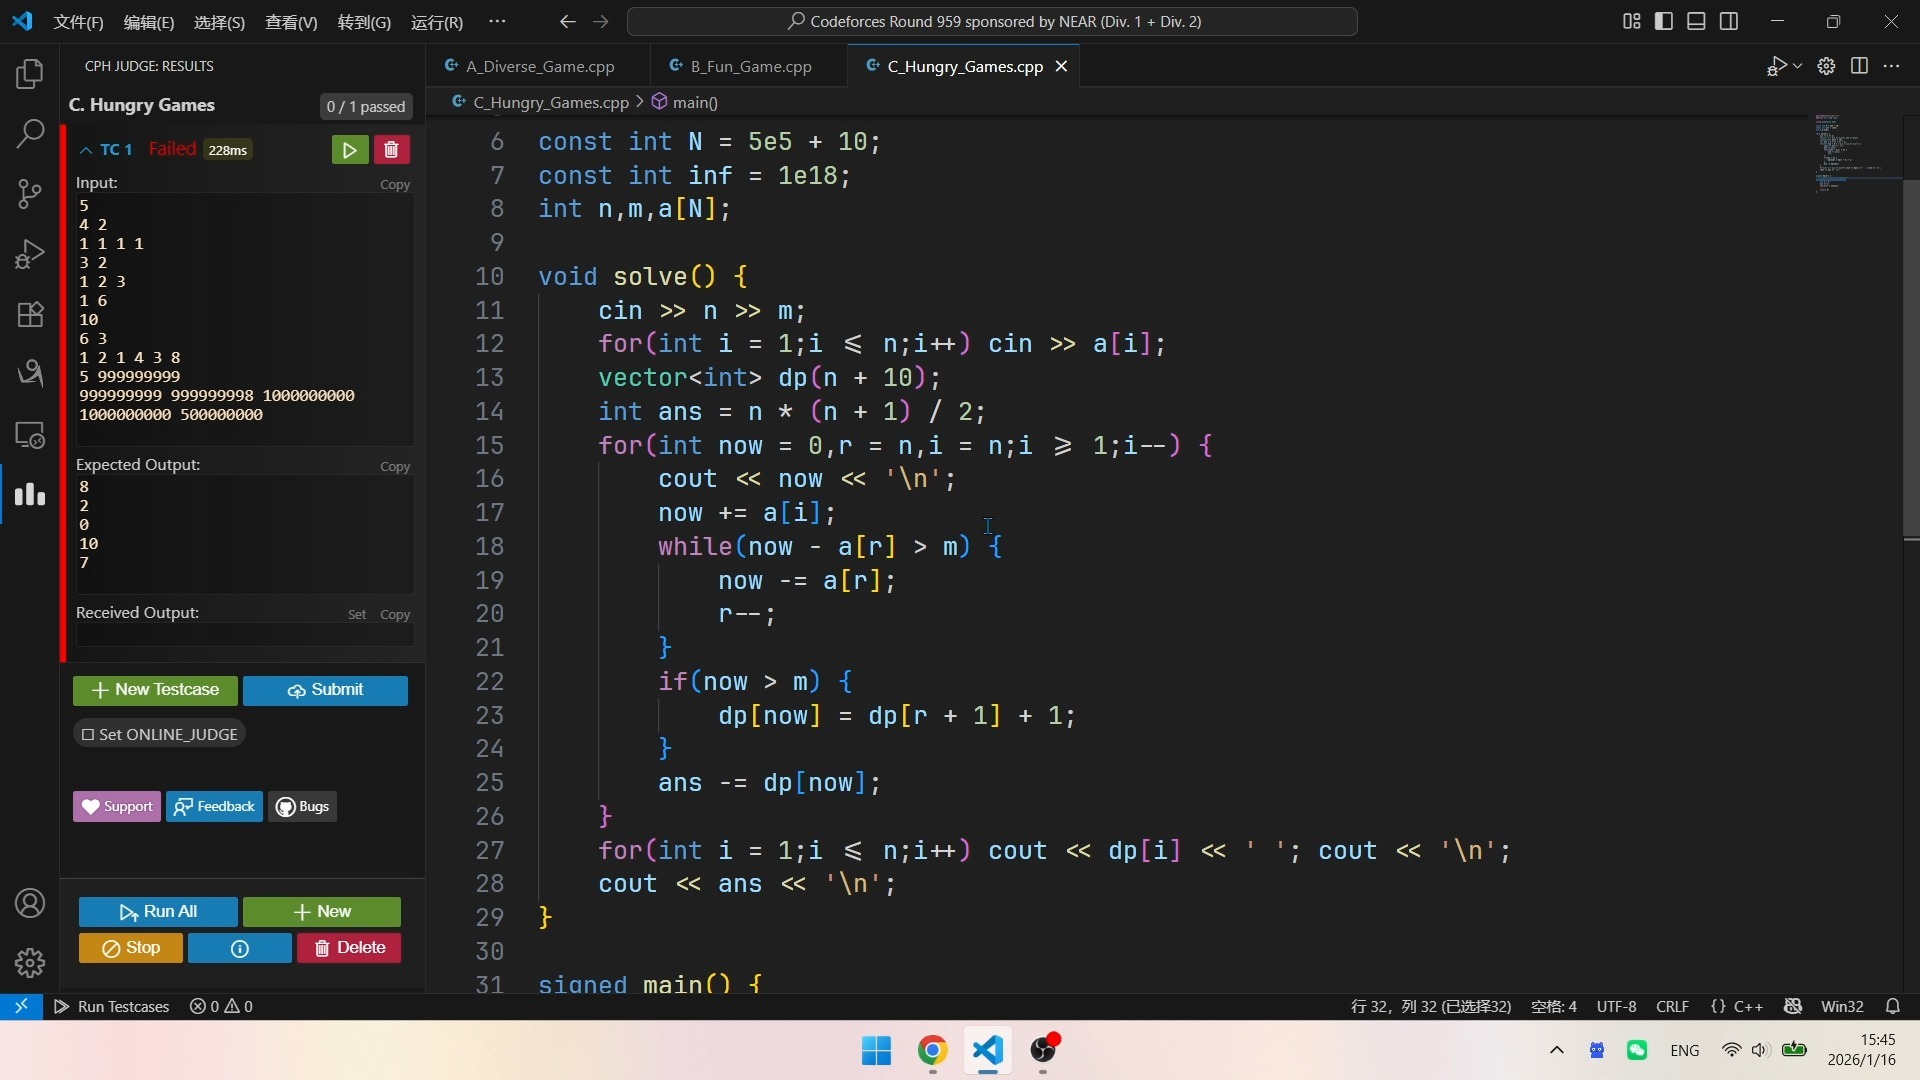Toggle the bottom panel layout button
Image resolution: width=1920 pixels, height=1080 pixels.
point(1696,21)
